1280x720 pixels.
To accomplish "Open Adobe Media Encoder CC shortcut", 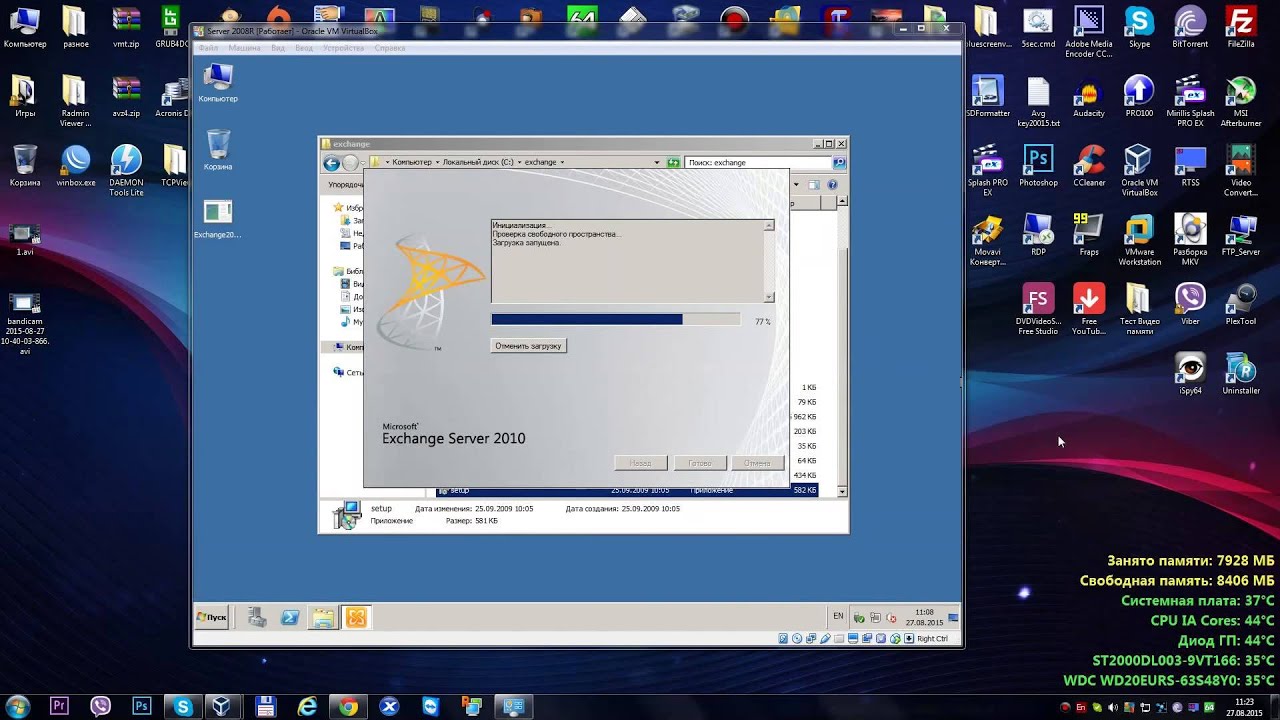I will tap(1089, 32).
